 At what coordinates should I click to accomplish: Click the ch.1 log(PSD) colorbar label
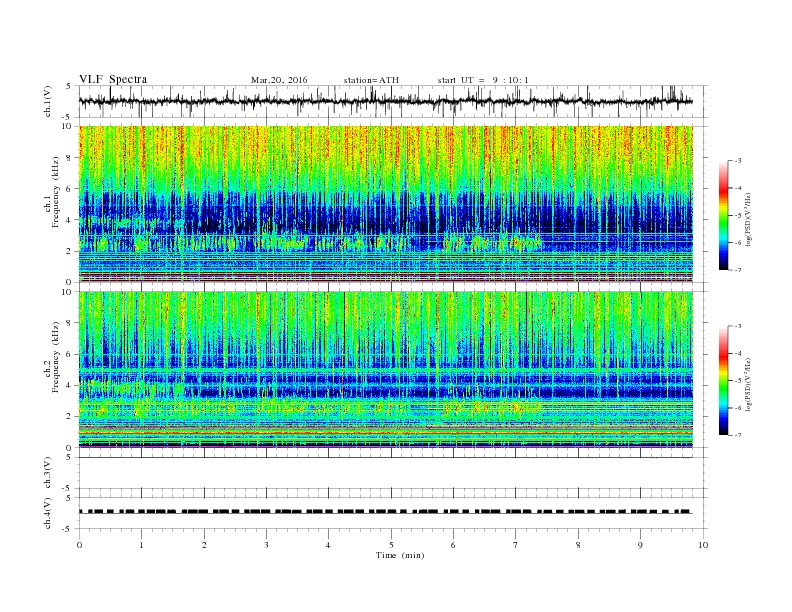[747, 218]
